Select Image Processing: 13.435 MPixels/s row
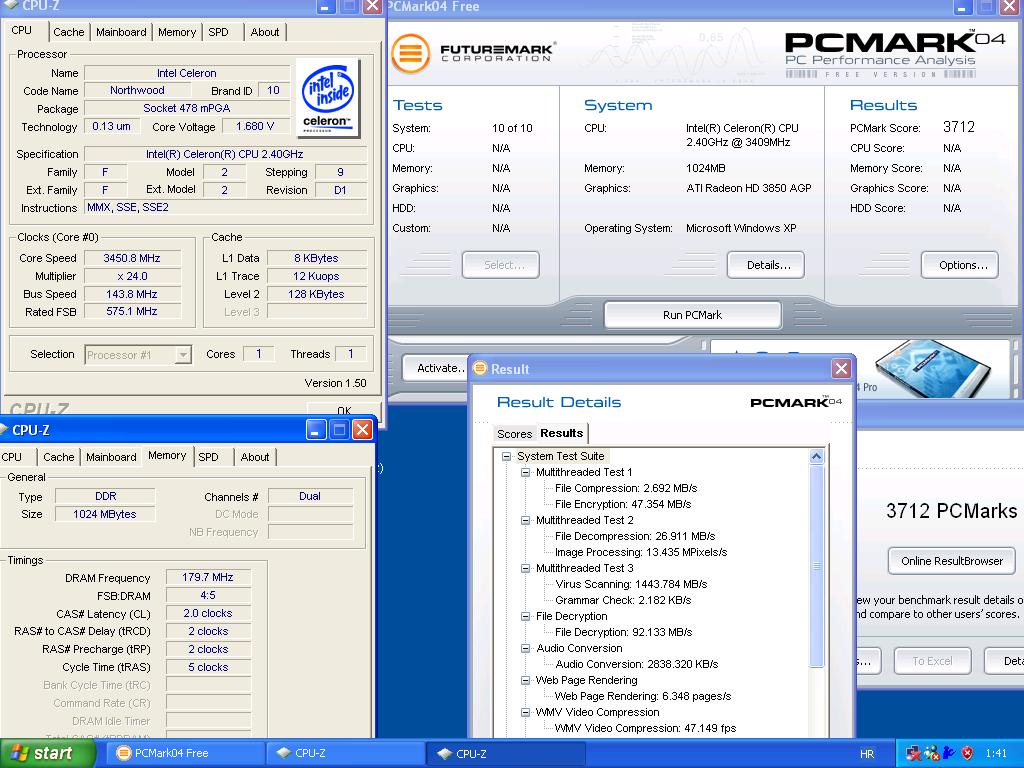Viewport: 1024px width, 768px height. click(641, 552)
